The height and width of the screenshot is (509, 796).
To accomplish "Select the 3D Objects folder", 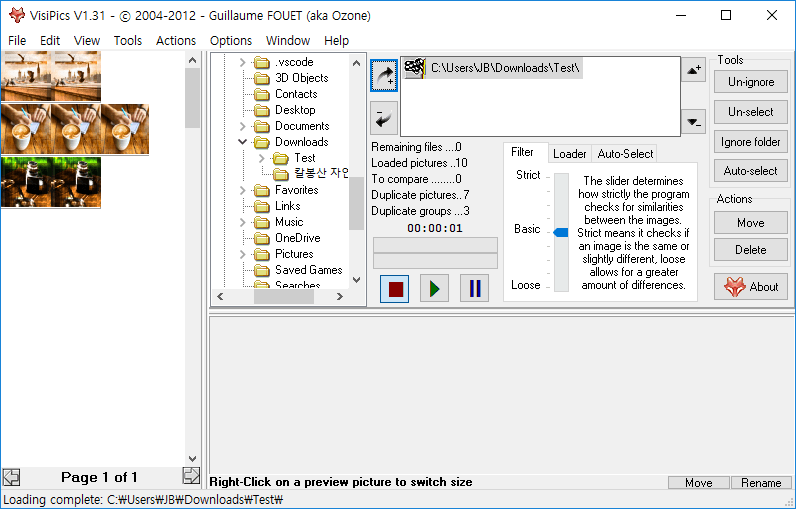I will tap(291, 78).
